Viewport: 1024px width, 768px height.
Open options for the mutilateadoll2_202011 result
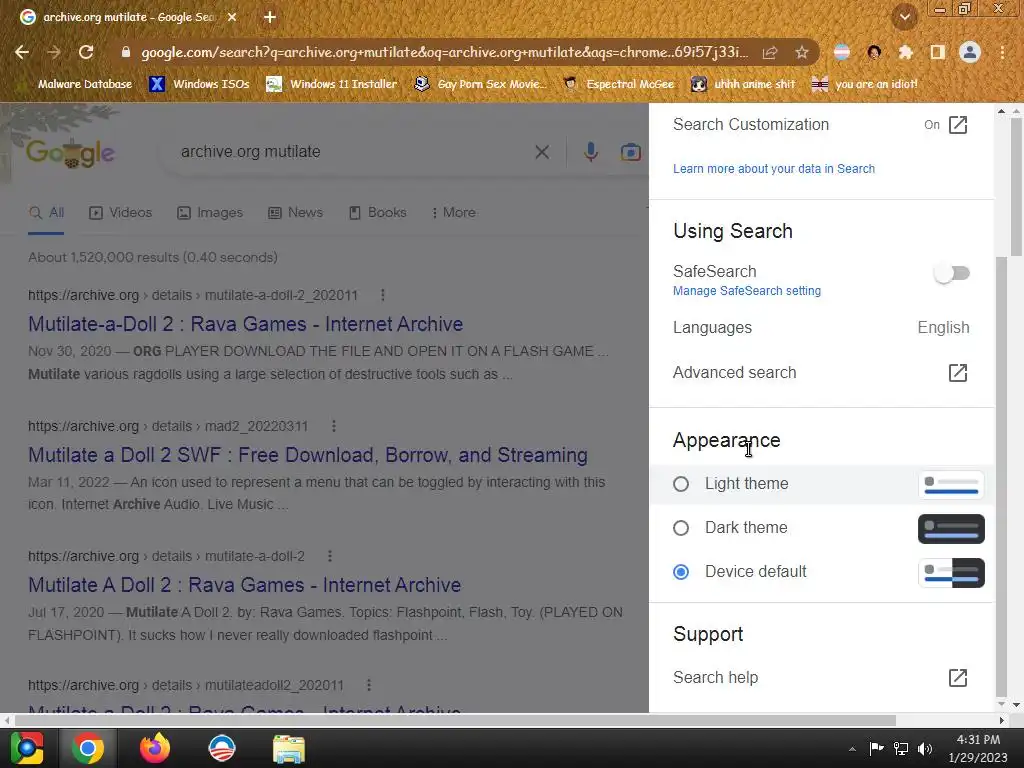(369, 685)
